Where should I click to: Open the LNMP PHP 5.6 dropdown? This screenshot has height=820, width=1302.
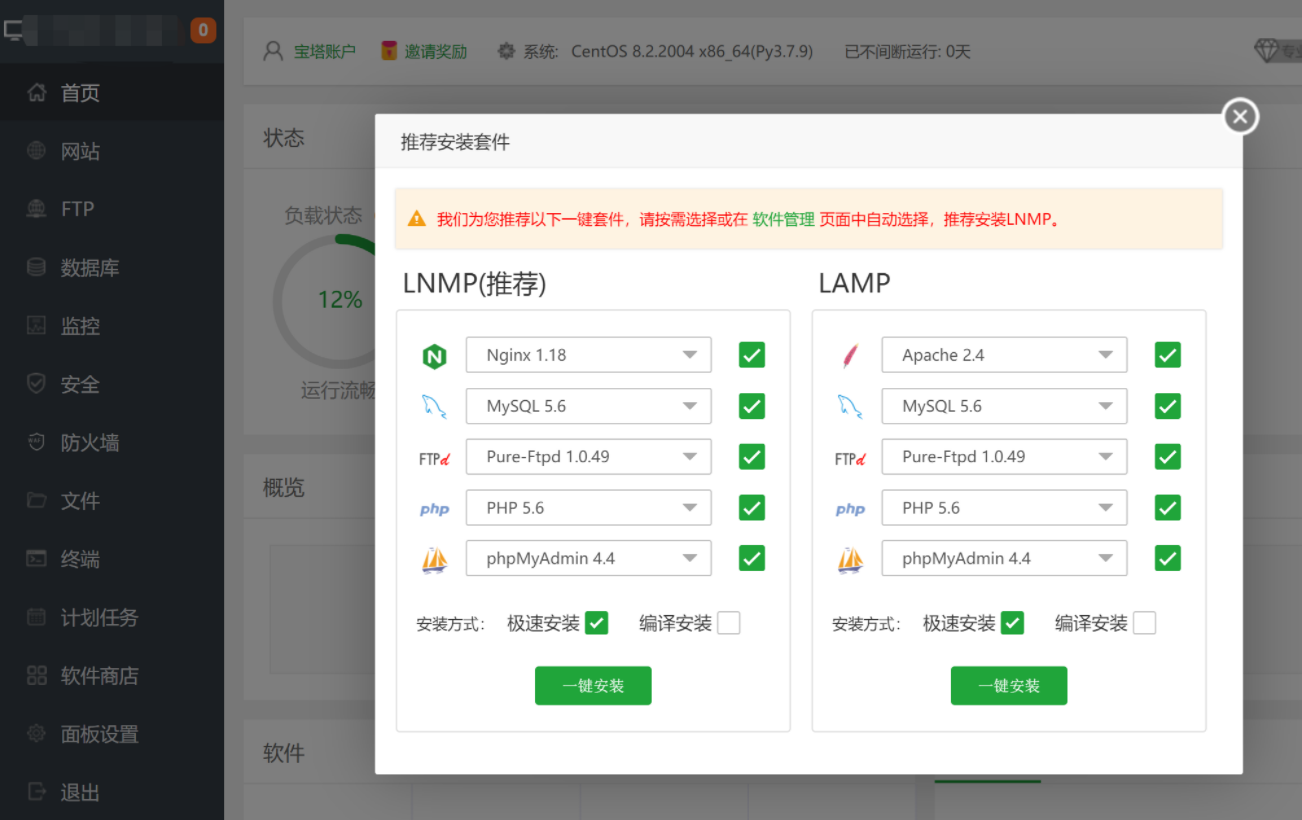pos(589,508)
